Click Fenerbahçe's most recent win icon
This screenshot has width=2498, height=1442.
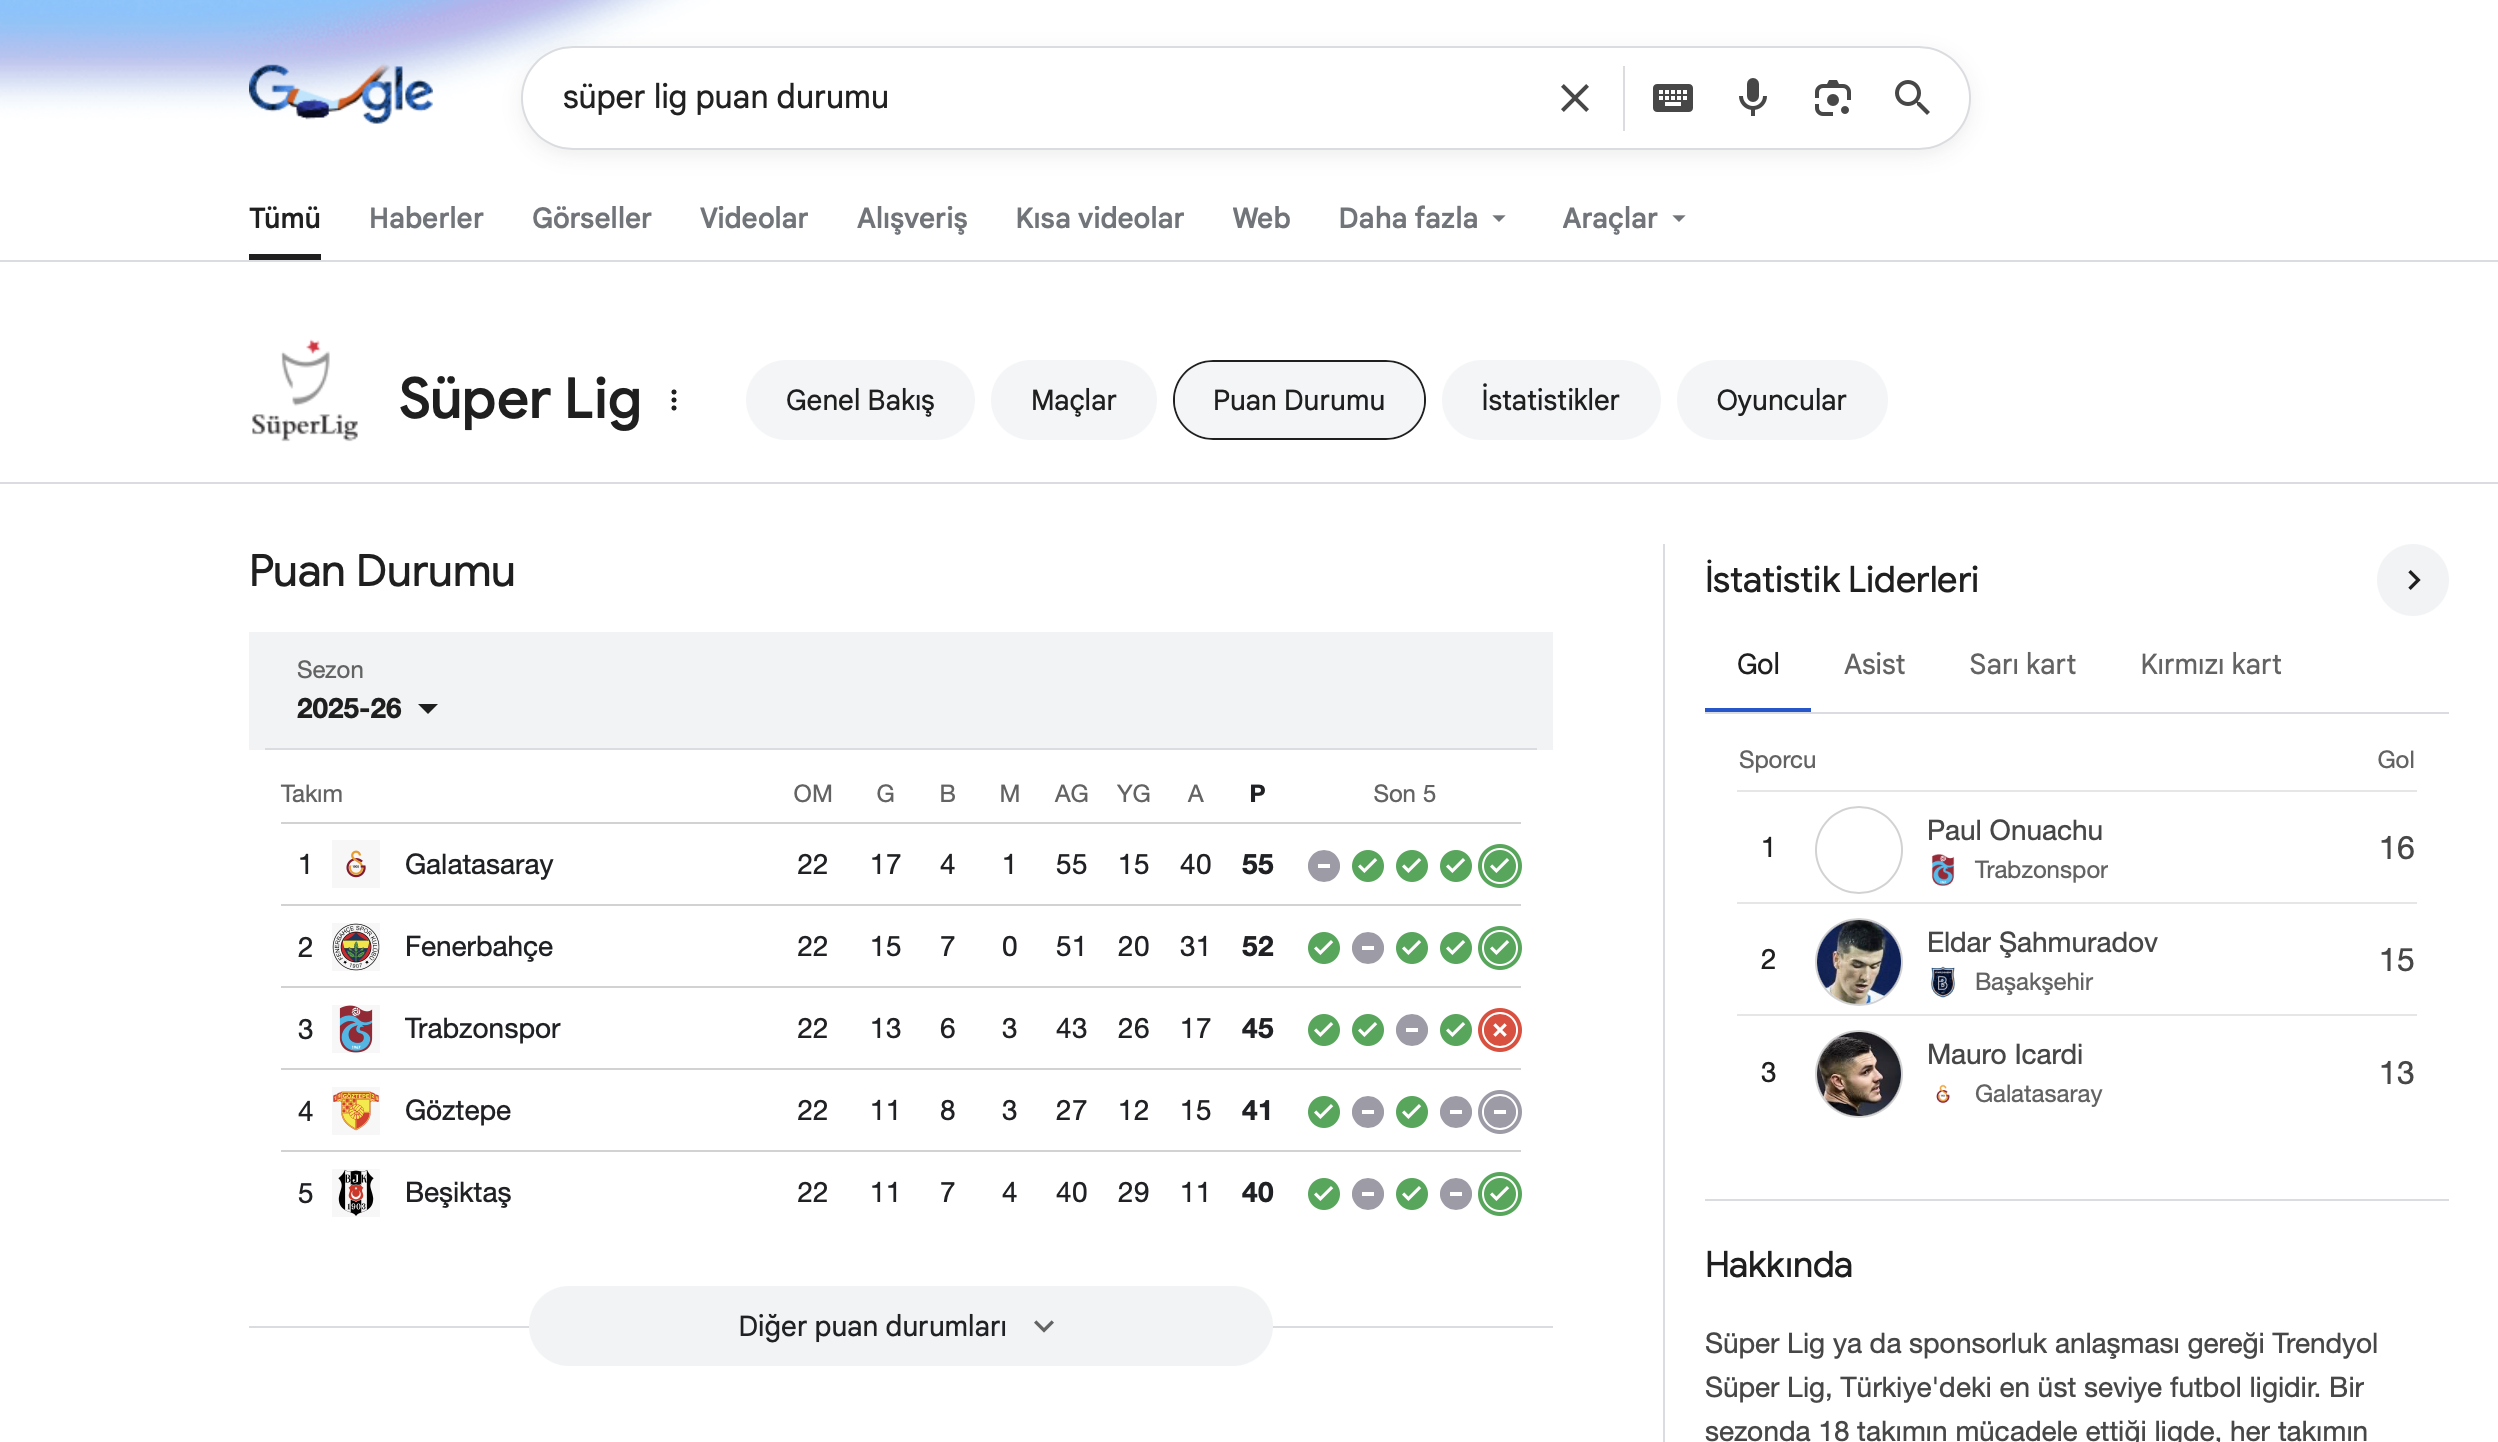click(x=1500, y=947)
